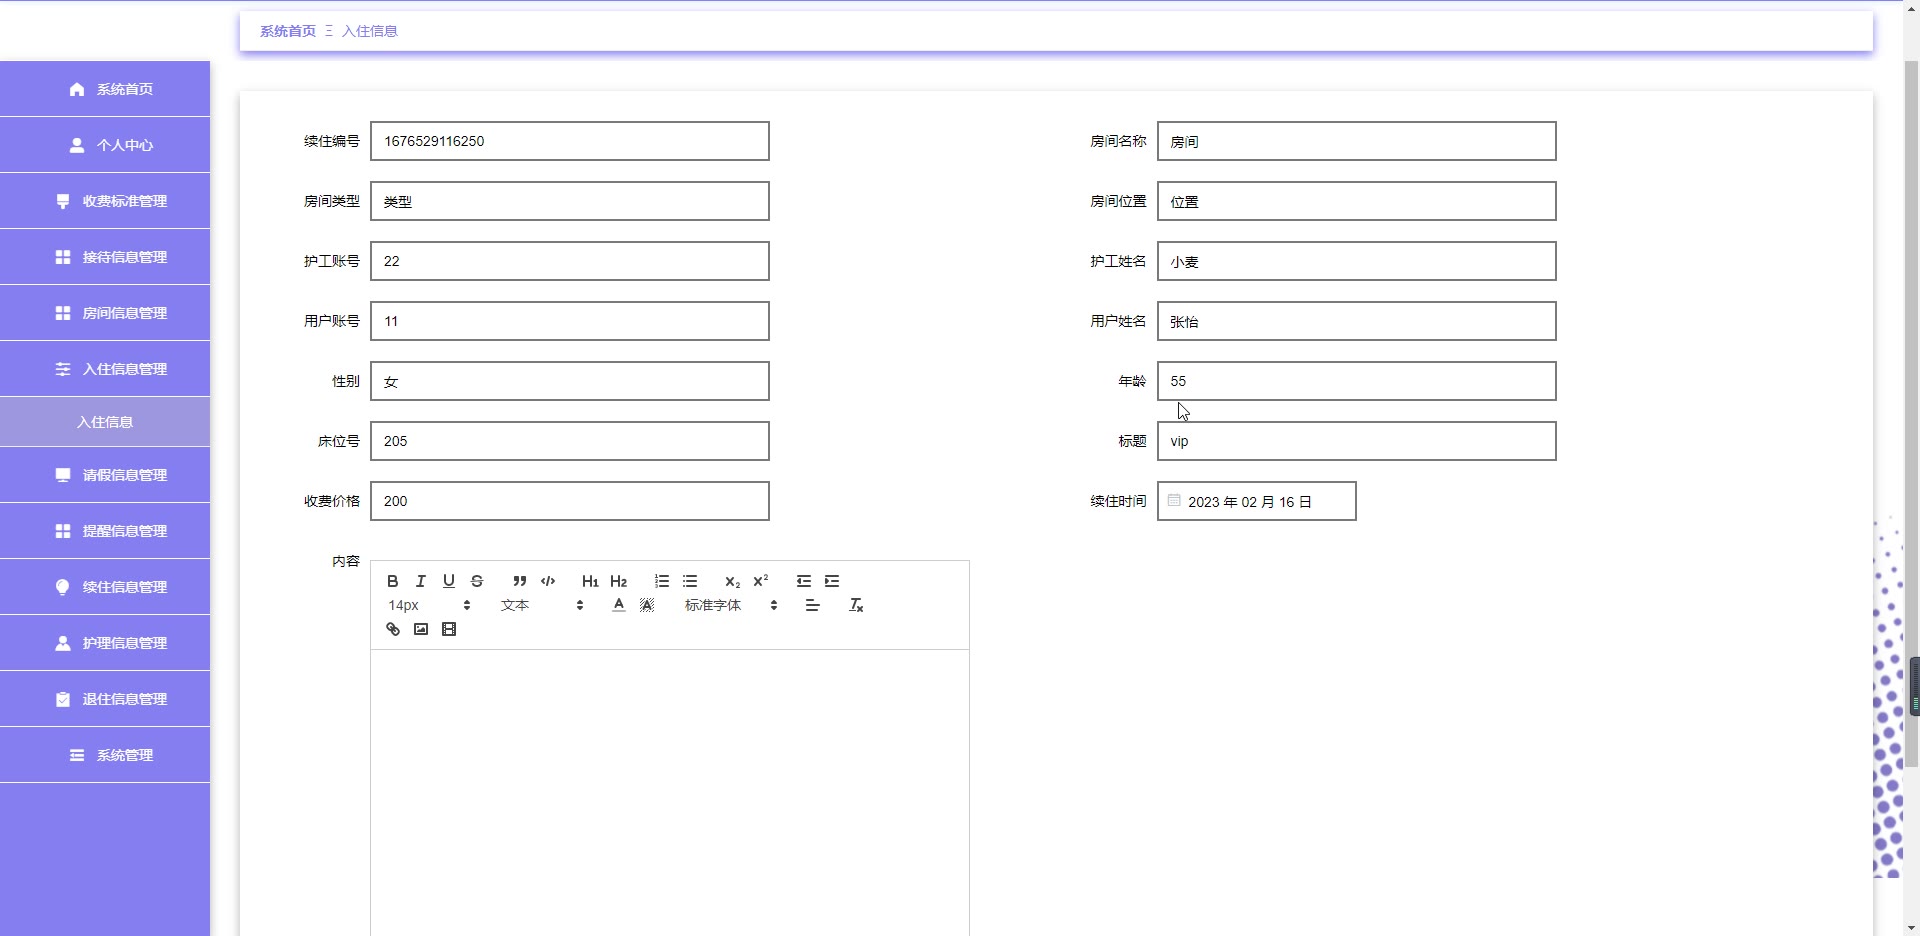1920x936 pixels.
Task: Toggle italic formatting in the editor
Action: [x=421, y=581]
